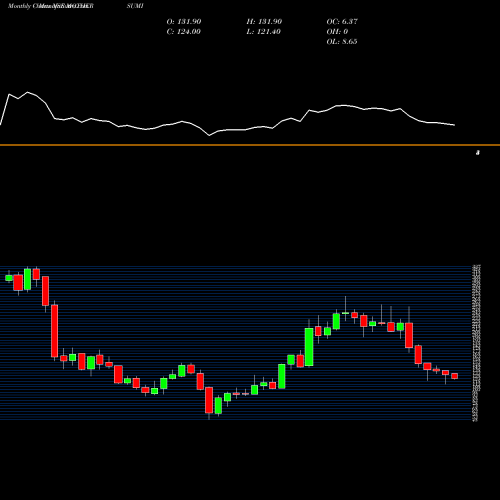This screenshot has height=500, width=500.
Task: Click the lowest dip of the white indicator line
Action: [x=209, y=135]
